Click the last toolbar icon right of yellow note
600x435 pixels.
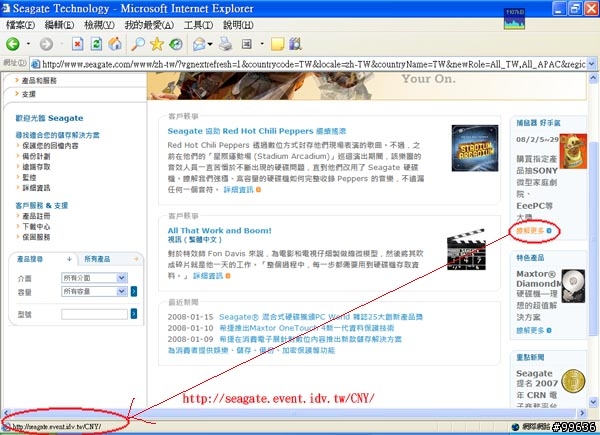pyautogui.click(x=295, y=44)
